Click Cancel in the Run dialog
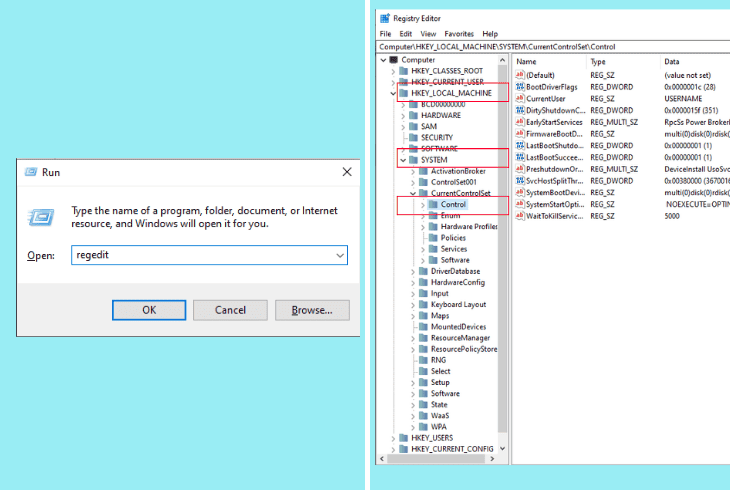The image size is (730, 490). click(x=230, y=310)
